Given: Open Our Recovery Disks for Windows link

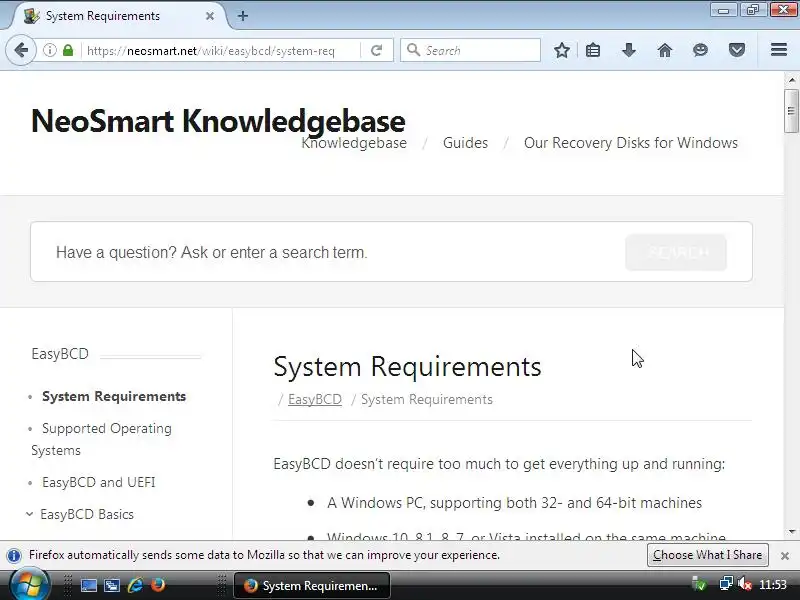Looking at the screenshot, I should [631, 143].
